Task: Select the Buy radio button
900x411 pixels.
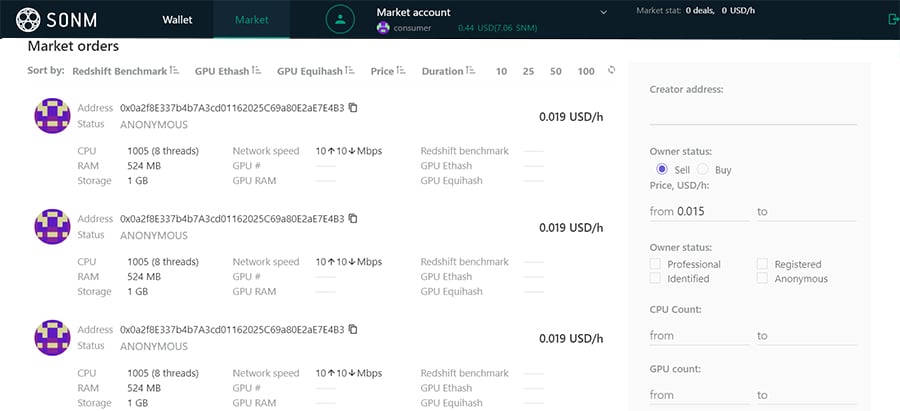Action: pyautogui.click(x=703, y=170)
